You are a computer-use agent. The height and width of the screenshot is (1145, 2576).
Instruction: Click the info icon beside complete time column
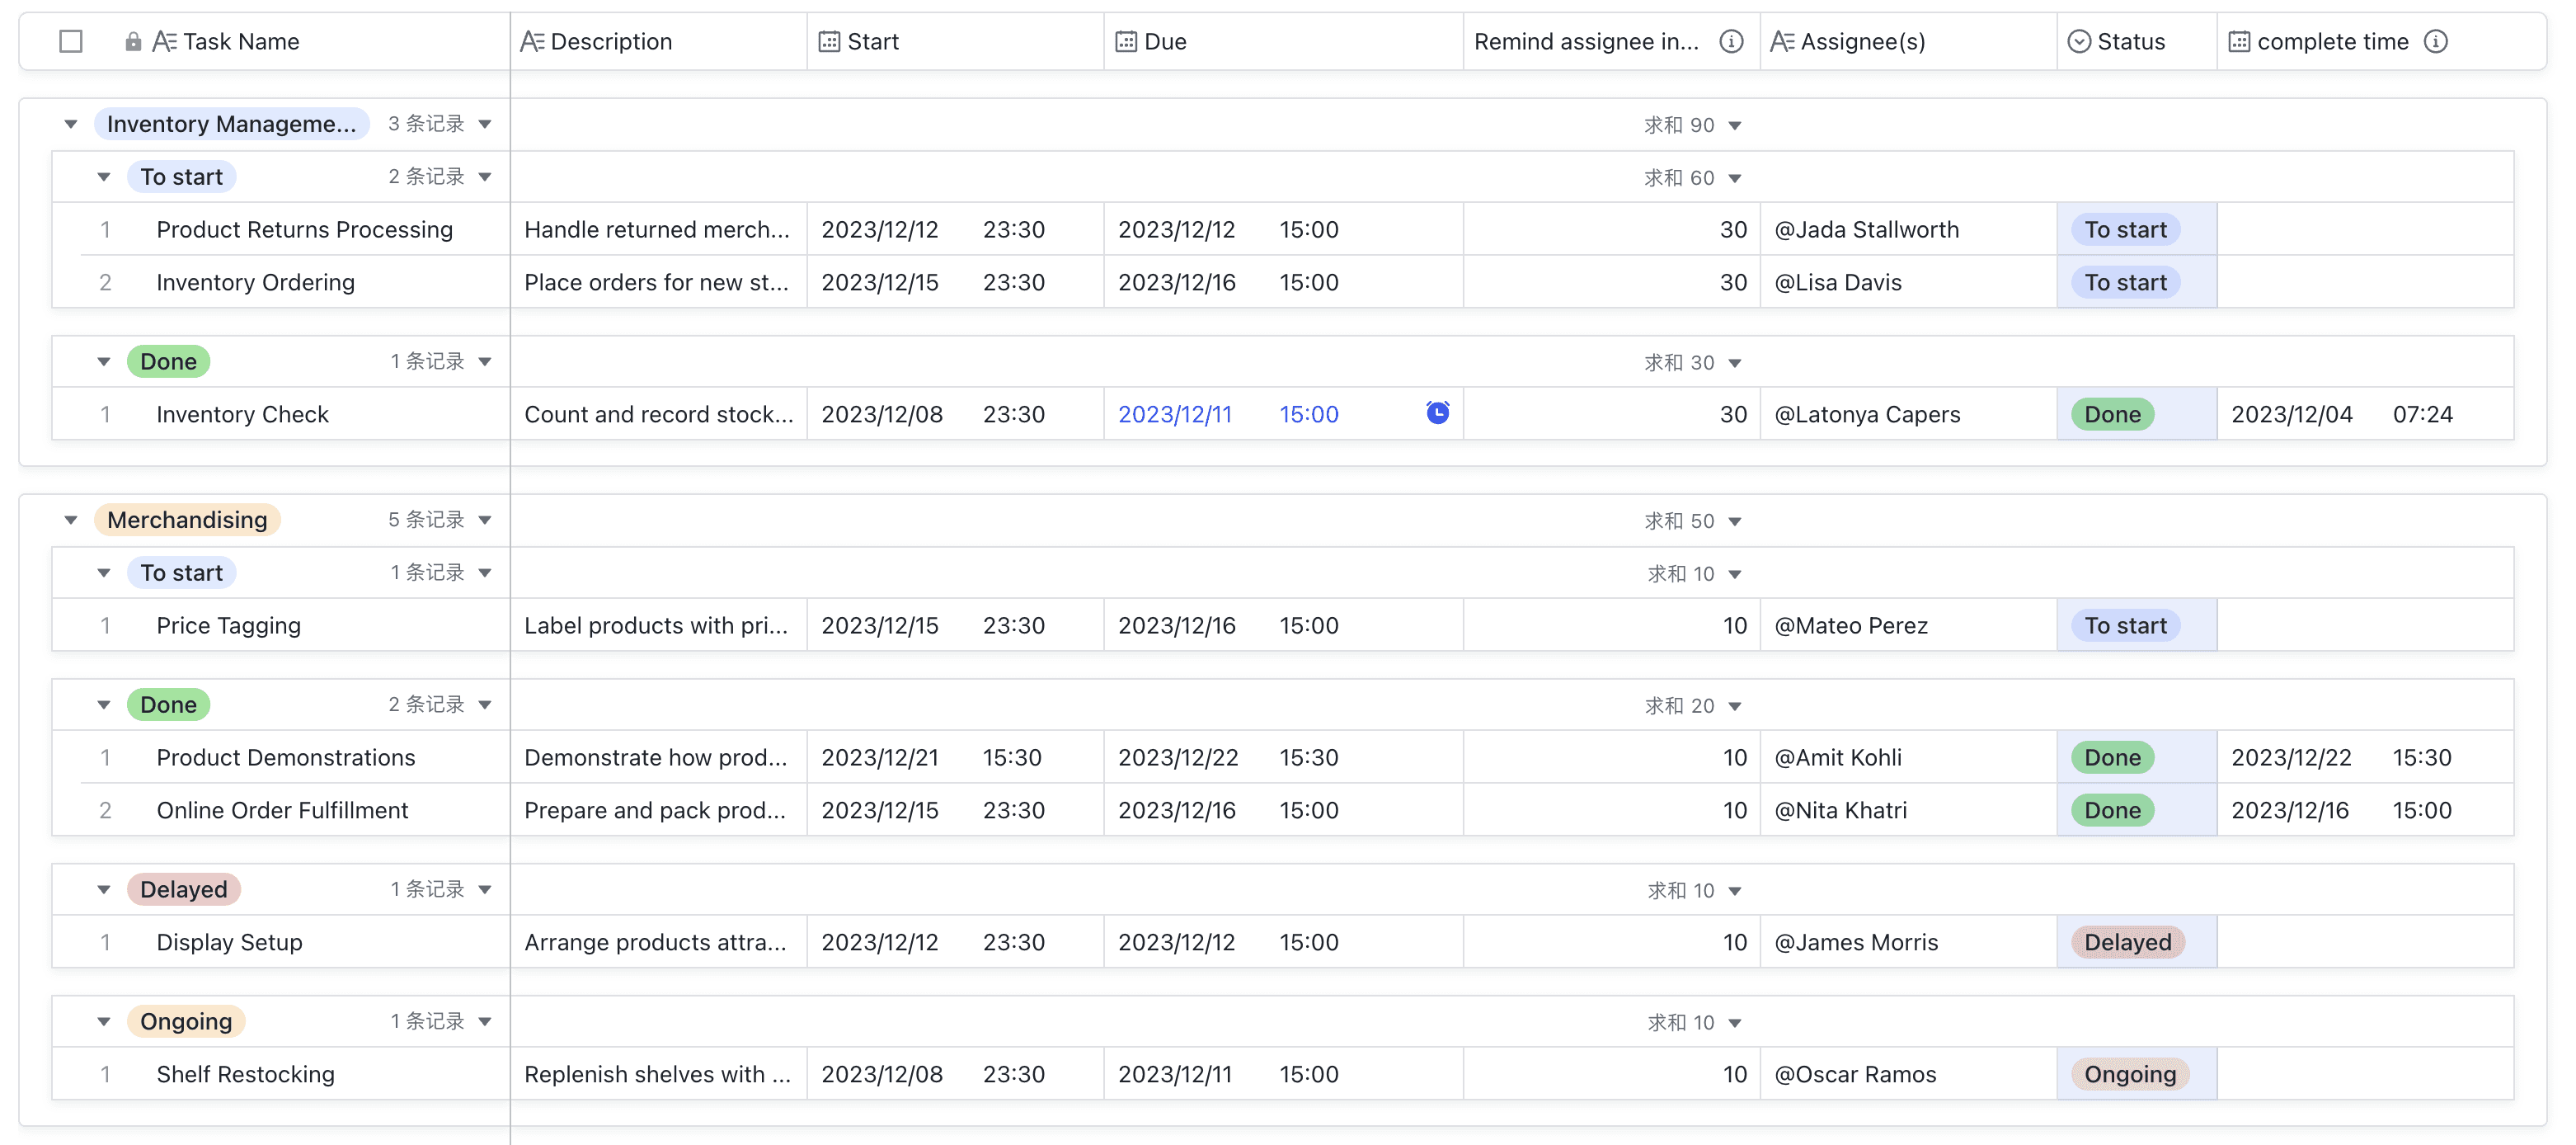[2436, 41]
